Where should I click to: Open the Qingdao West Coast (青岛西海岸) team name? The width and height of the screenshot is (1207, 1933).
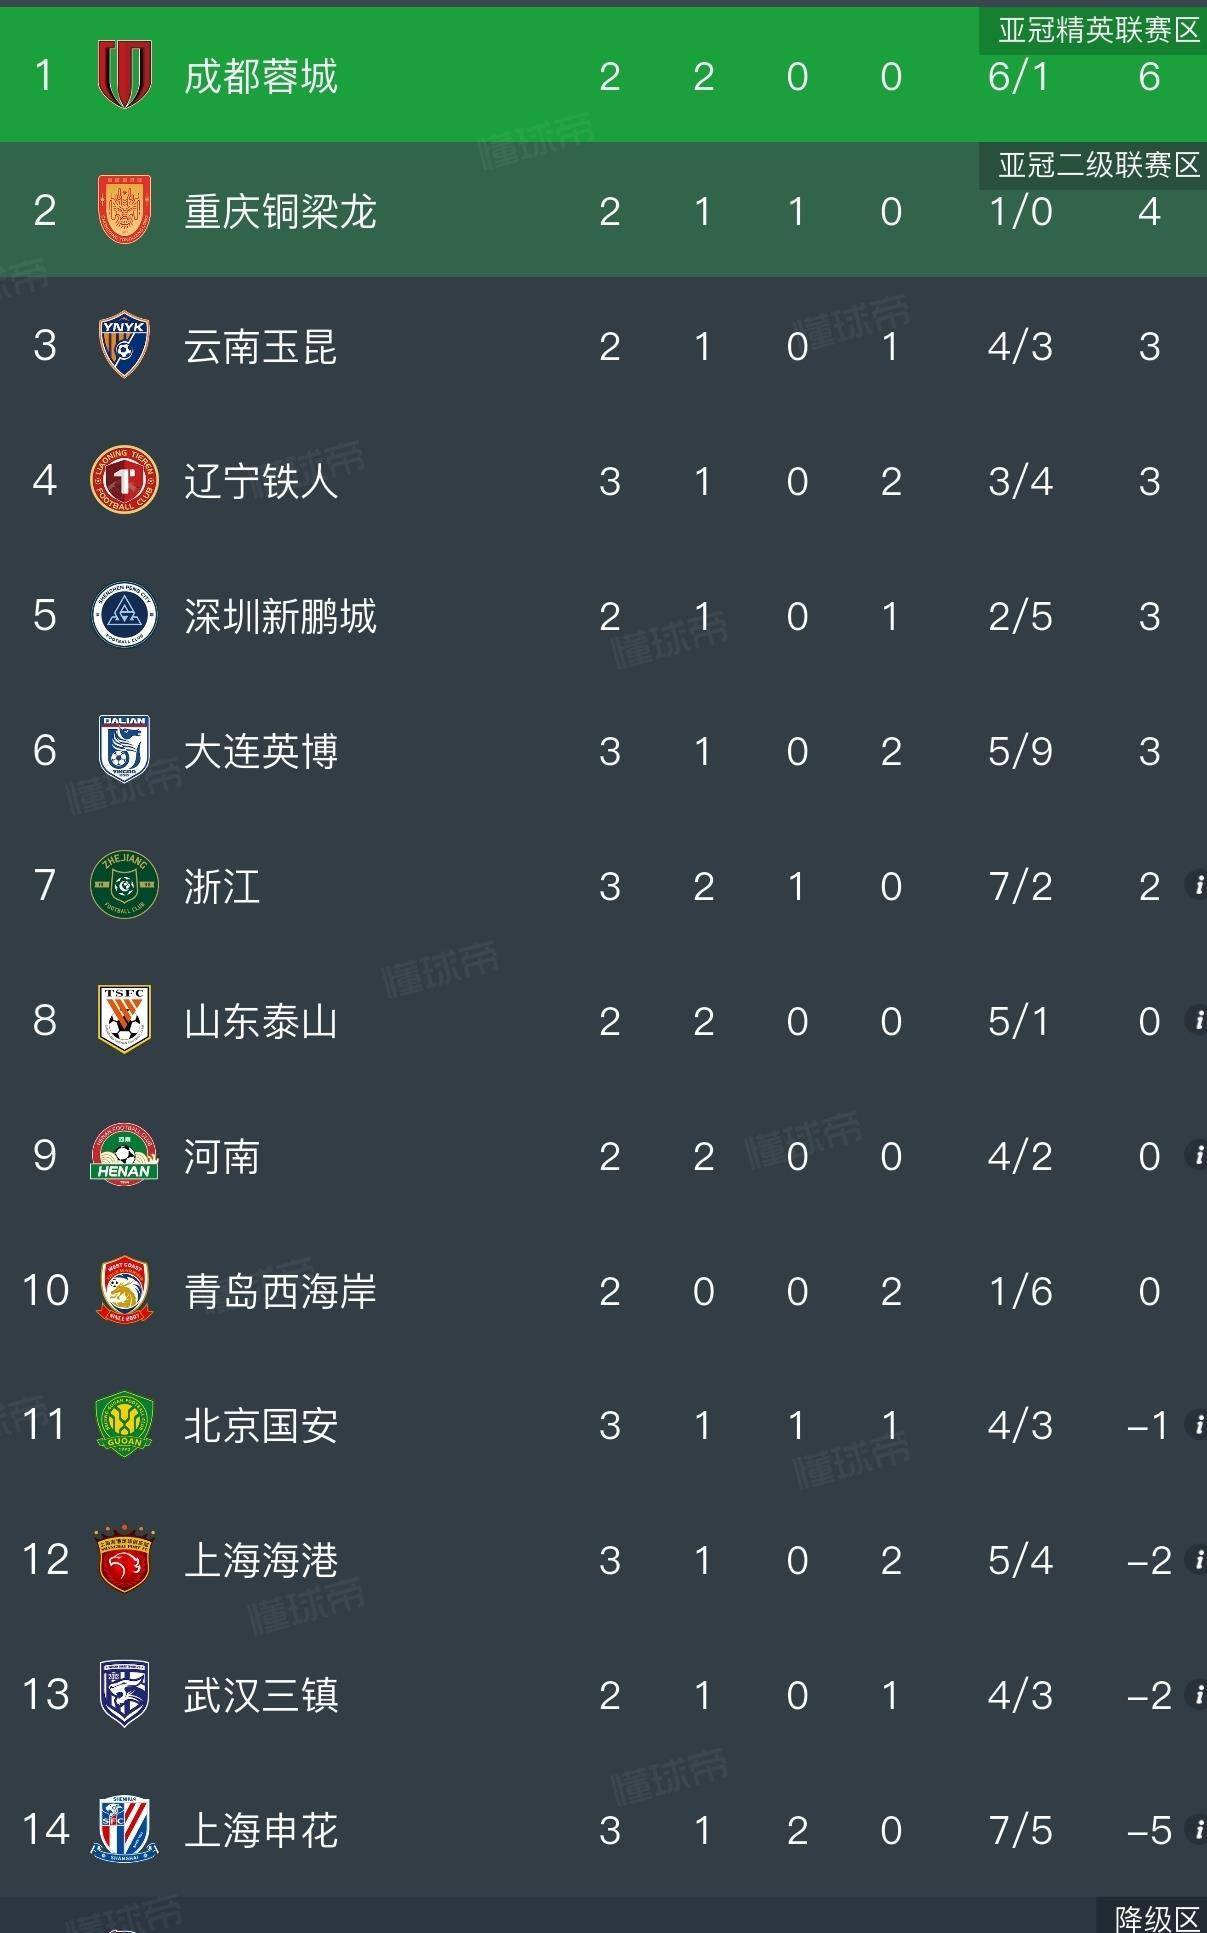point(280,1291)
